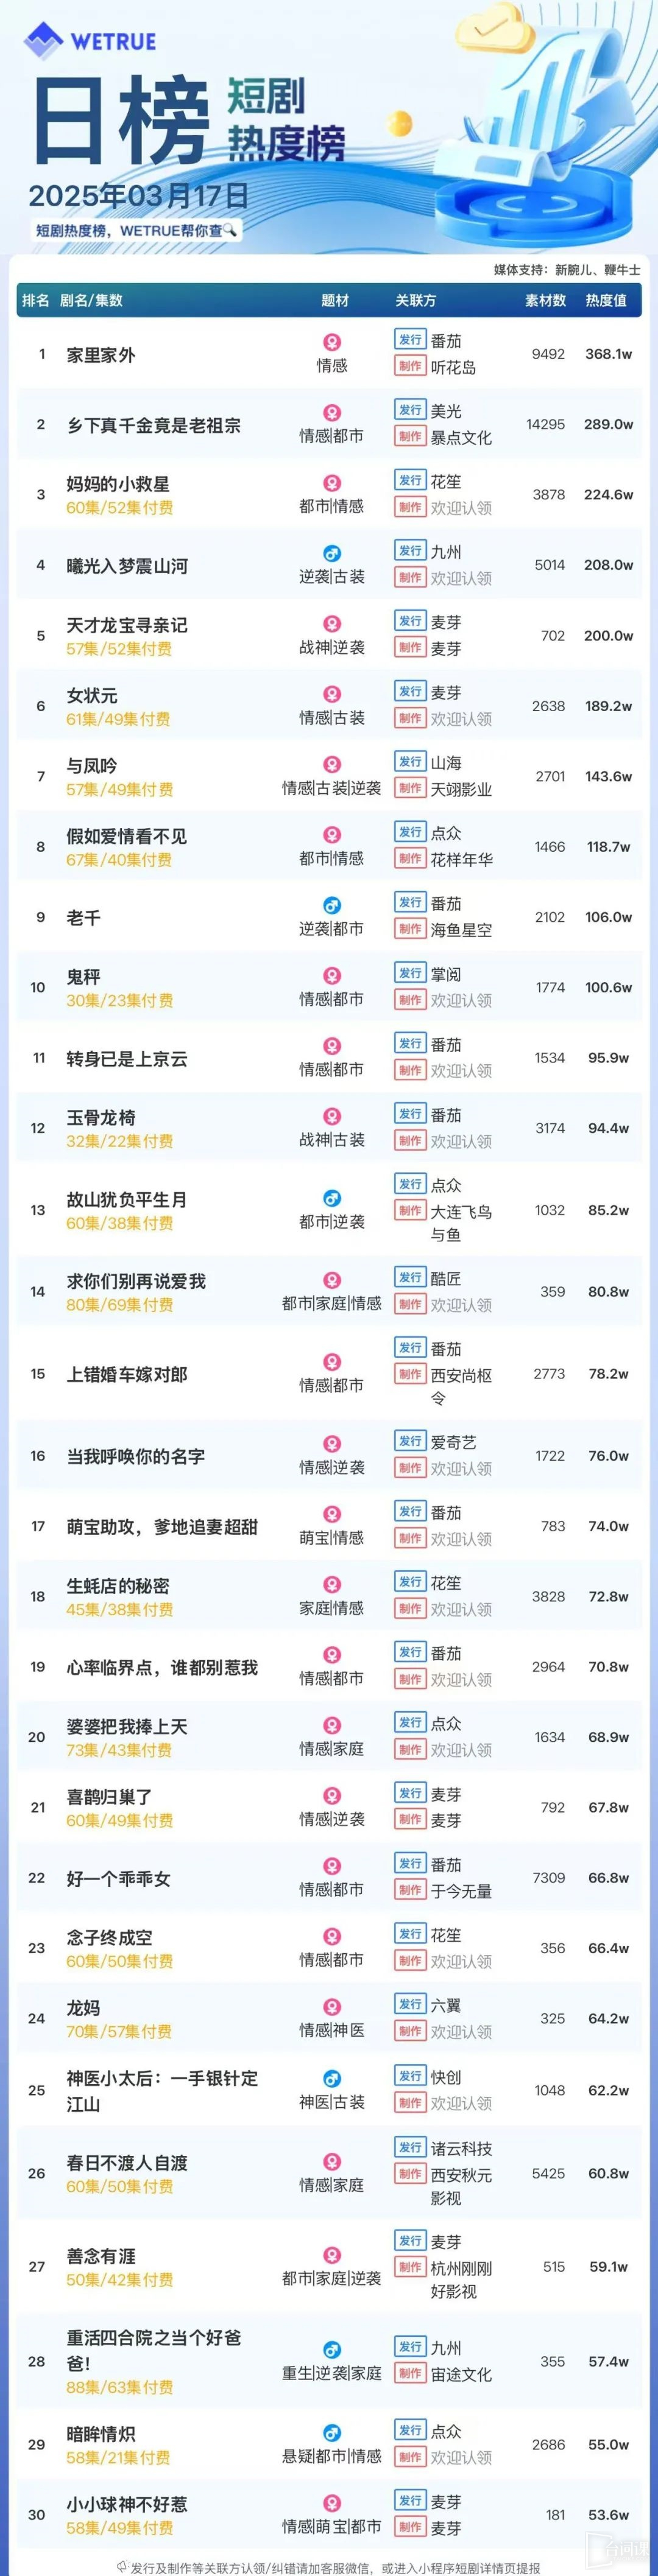
Task: Click 欢迎认领 in the 鬼秤 row
Action: (x=461, y=1000)
